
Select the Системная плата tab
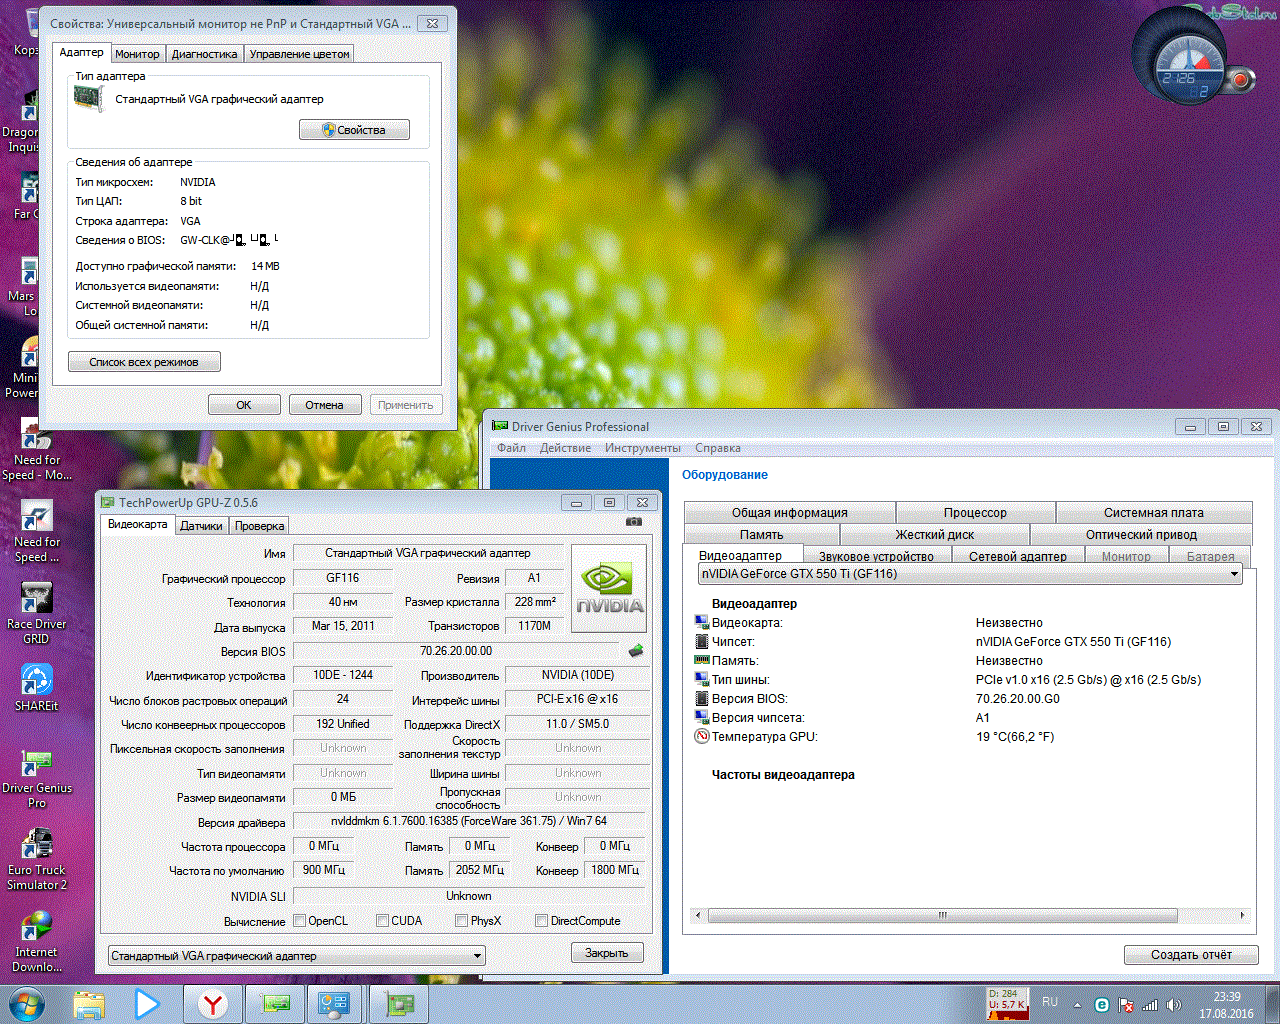[1154, 512]
